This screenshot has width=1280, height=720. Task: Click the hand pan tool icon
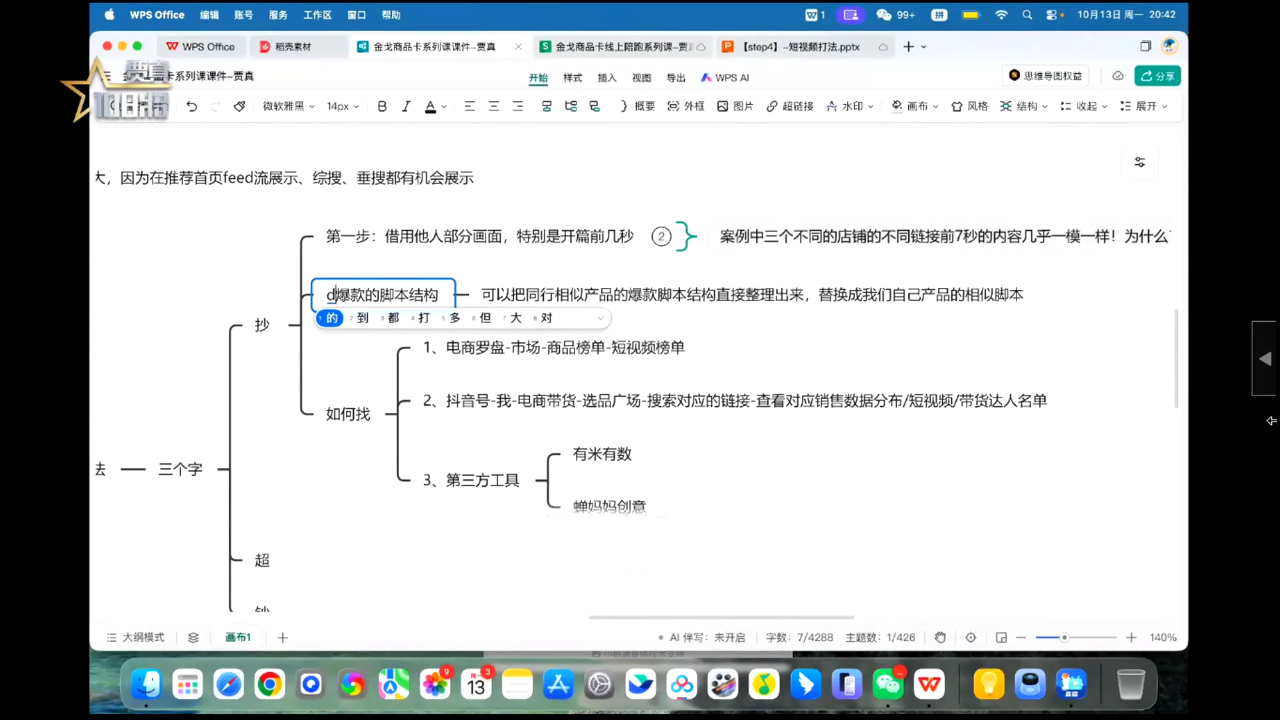click(941, 638)
